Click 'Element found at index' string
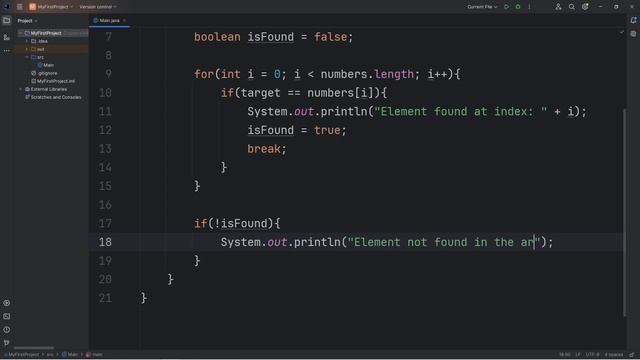This screenshot has width=640, height=360. (x=457, y=112)
